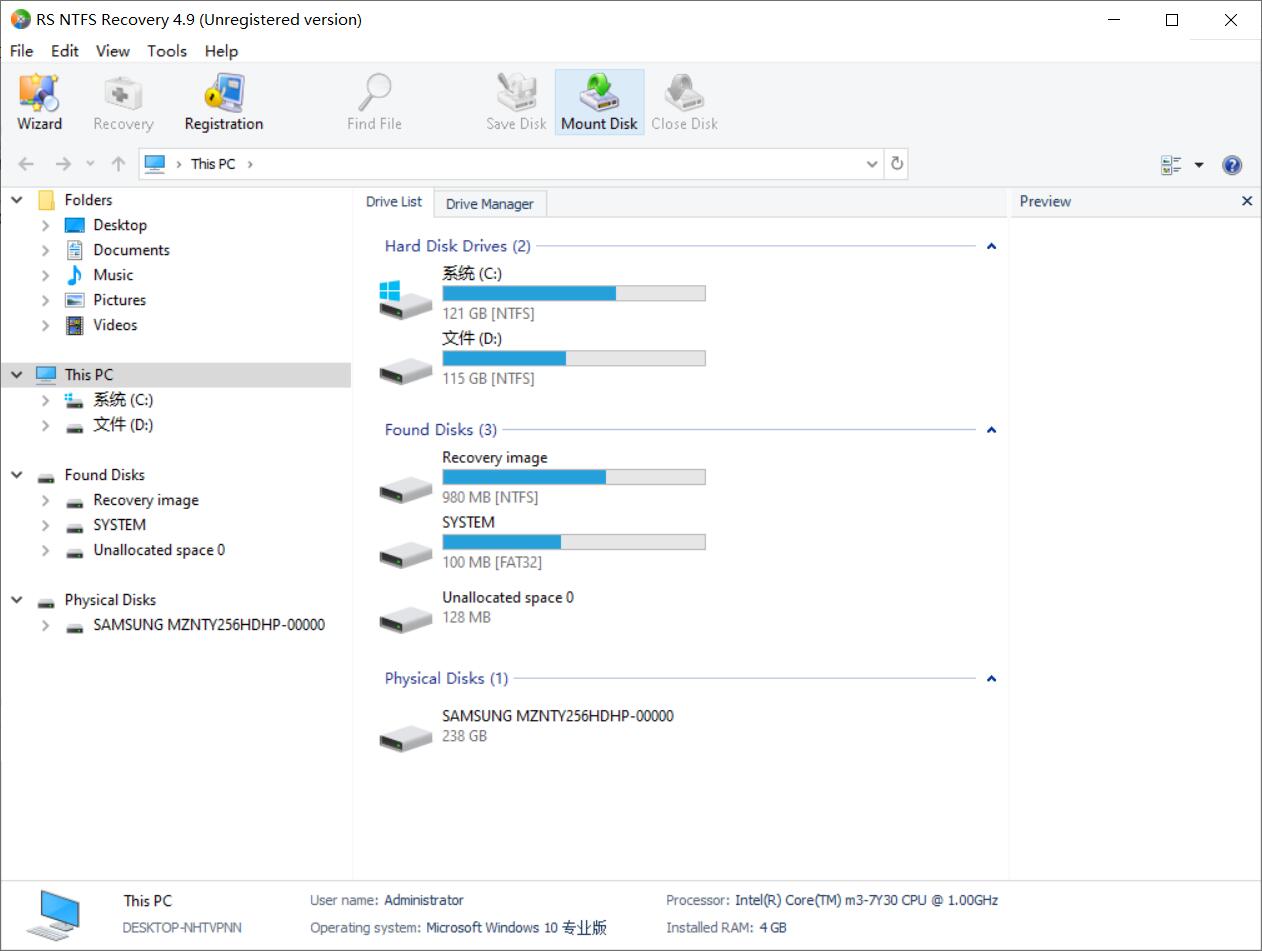Switch to the Drive Manager tab
This screenshot has width=1262, height=951.
490,204
